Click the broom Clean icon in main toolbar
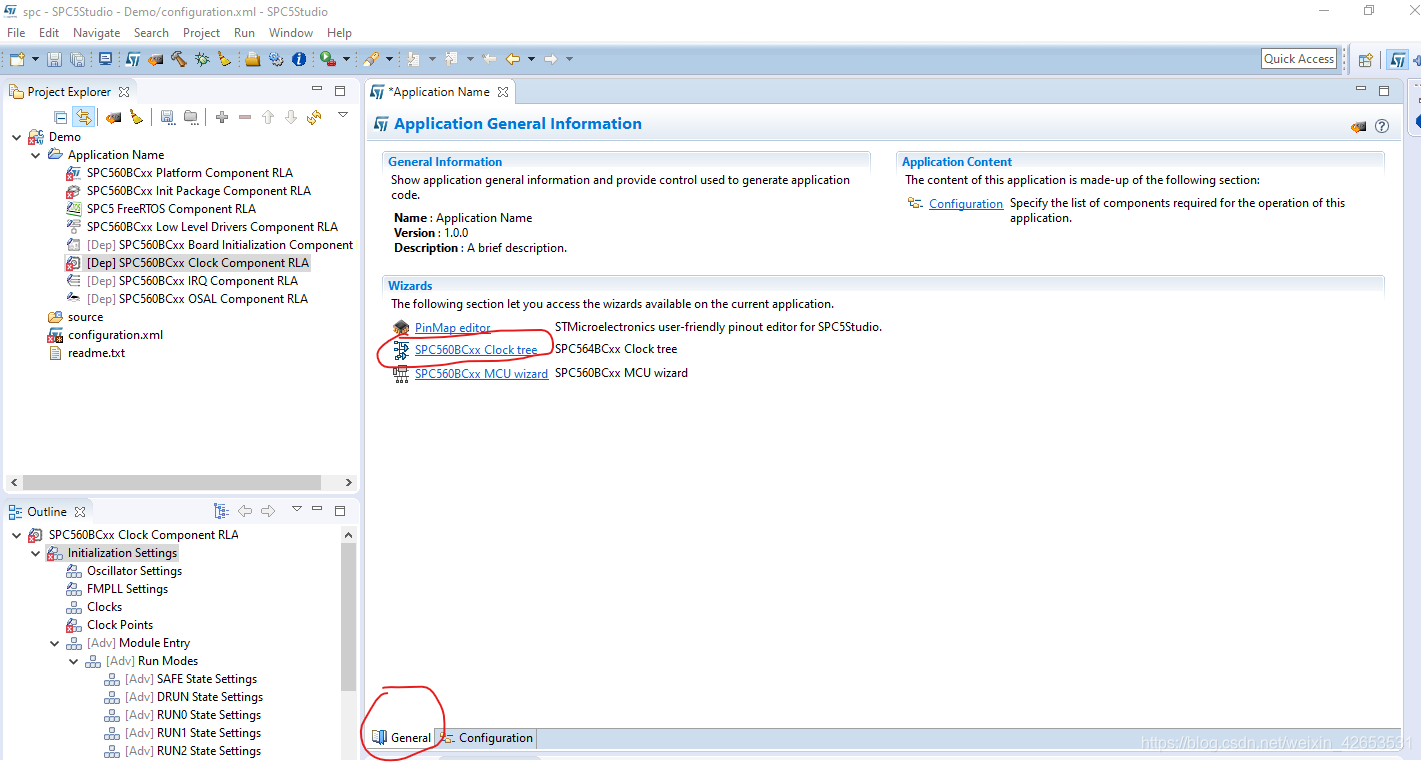The image size is (1421, 762). tap(224, 59)
